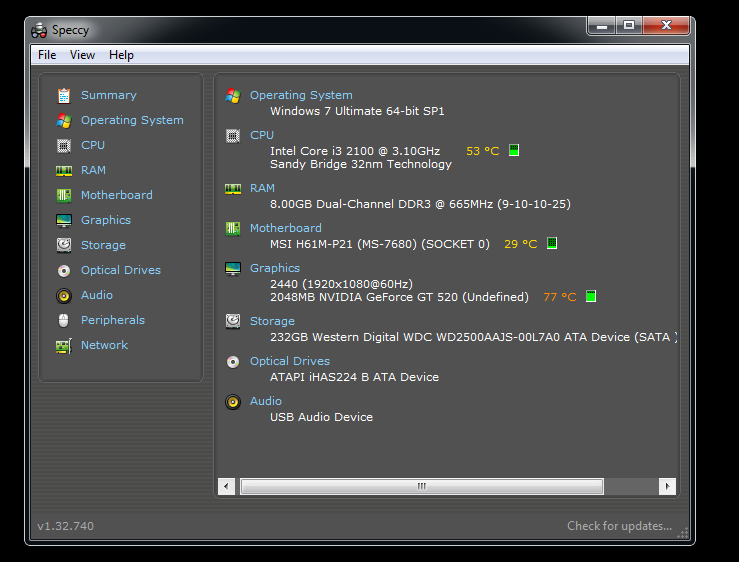This screenshot has height=562, width=739.
Task: Open Graphics section from sidebar
Action: click(x=106, y=220)
